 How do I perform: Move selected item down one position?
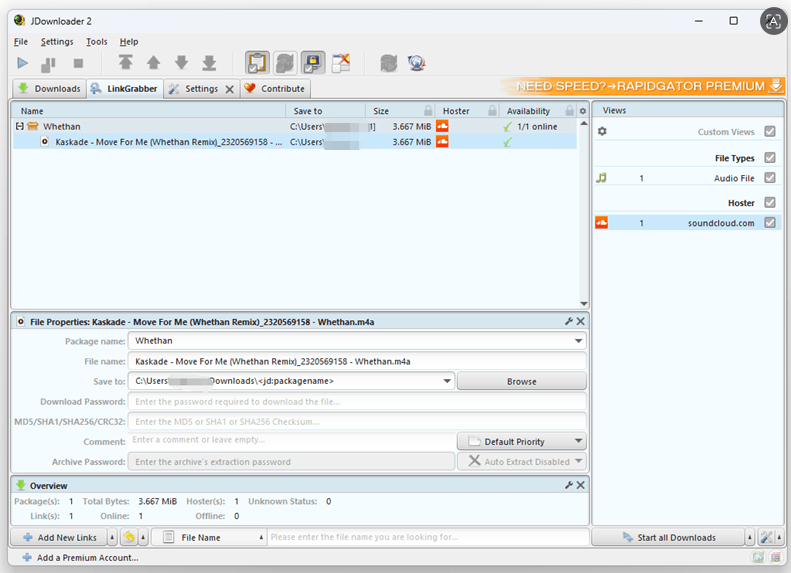[181, 63]
